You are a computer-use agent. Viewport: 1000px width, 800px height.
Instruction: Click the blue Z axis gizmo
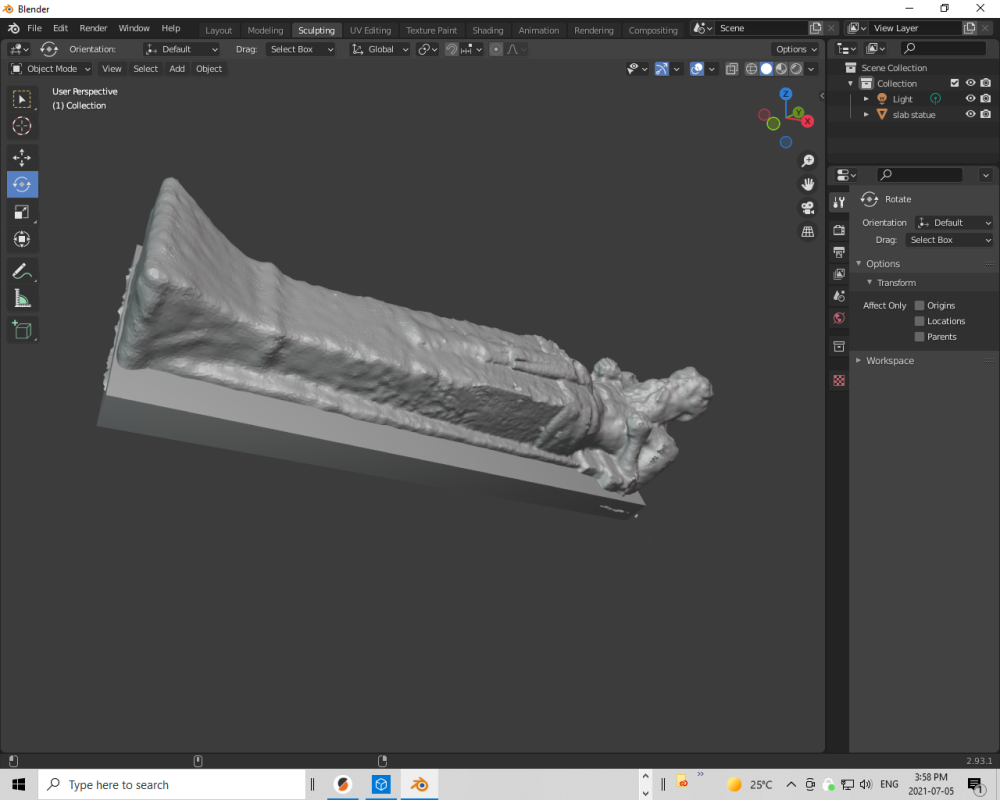pyautogui.click(x=786, y=94)
